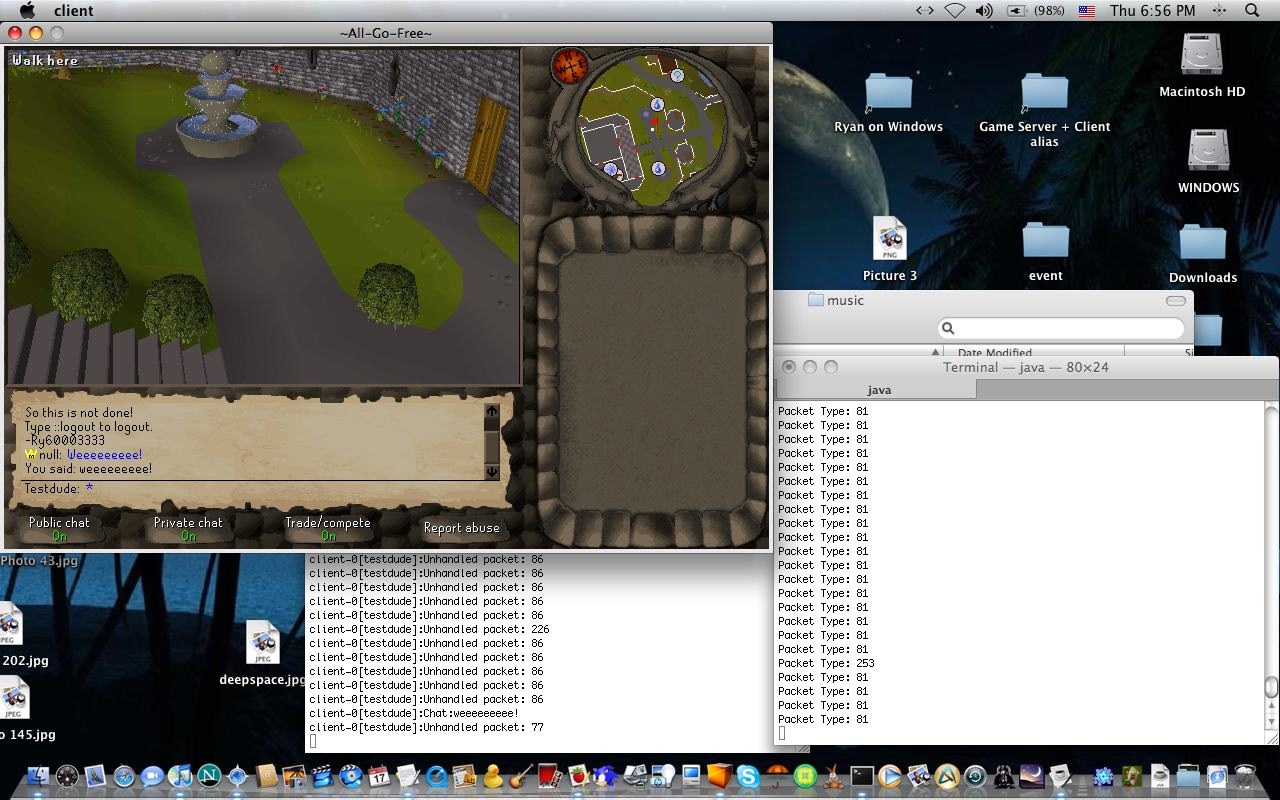The image size is (1280, 800).
Task: Launch Skype from the Dock
Action: click(748, 776)
